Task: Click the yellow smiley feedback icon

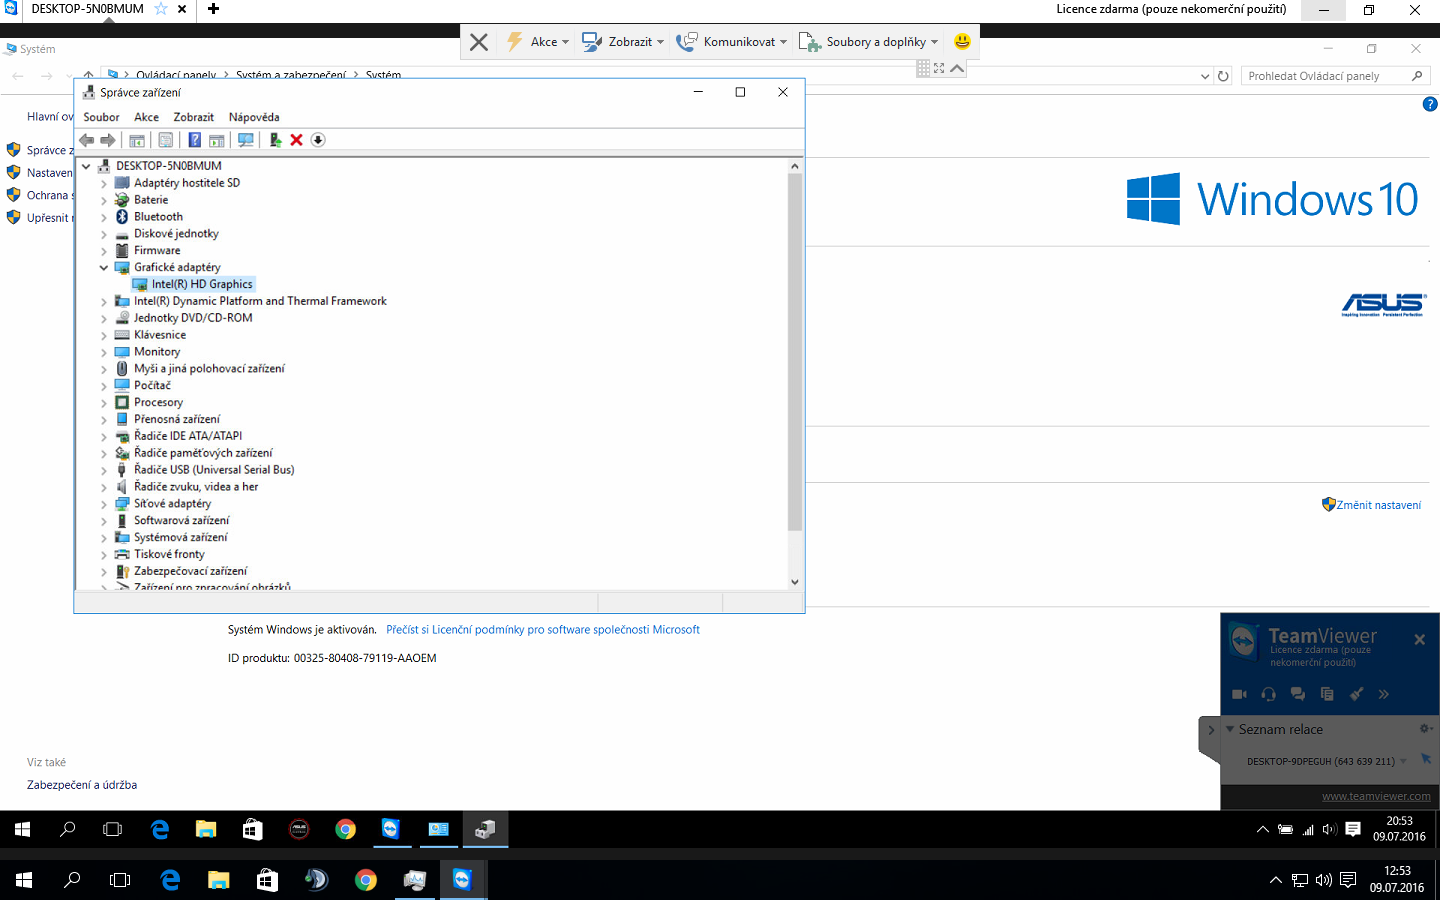Action: click(x=962, y=41)
